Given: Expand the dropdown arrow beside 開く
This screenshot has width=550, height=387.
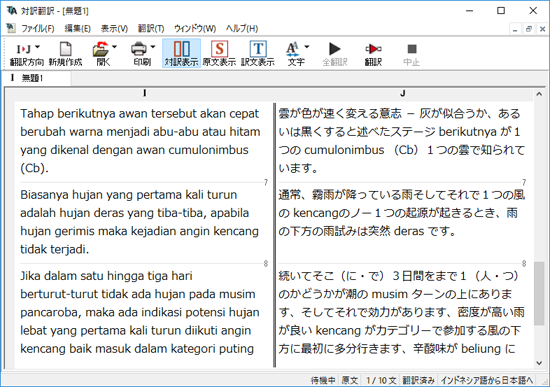Looking at the screenshot, I should pos(114,47).
